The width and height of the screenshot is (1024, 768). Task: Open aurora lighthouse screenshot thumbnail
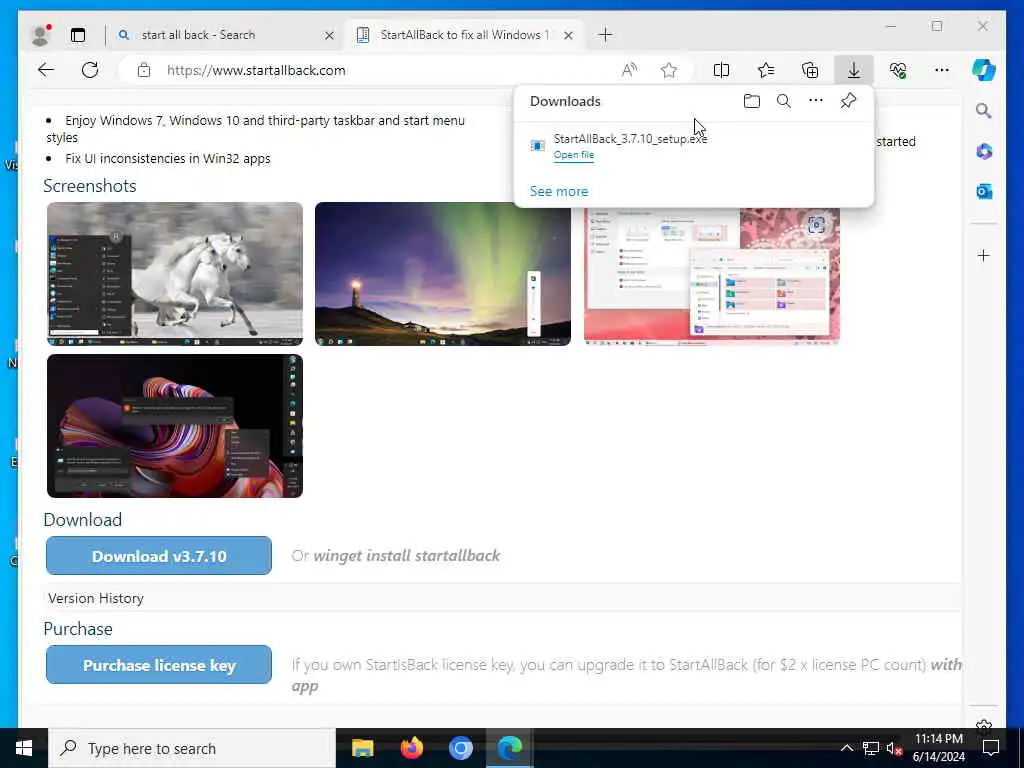coord(443,274)
